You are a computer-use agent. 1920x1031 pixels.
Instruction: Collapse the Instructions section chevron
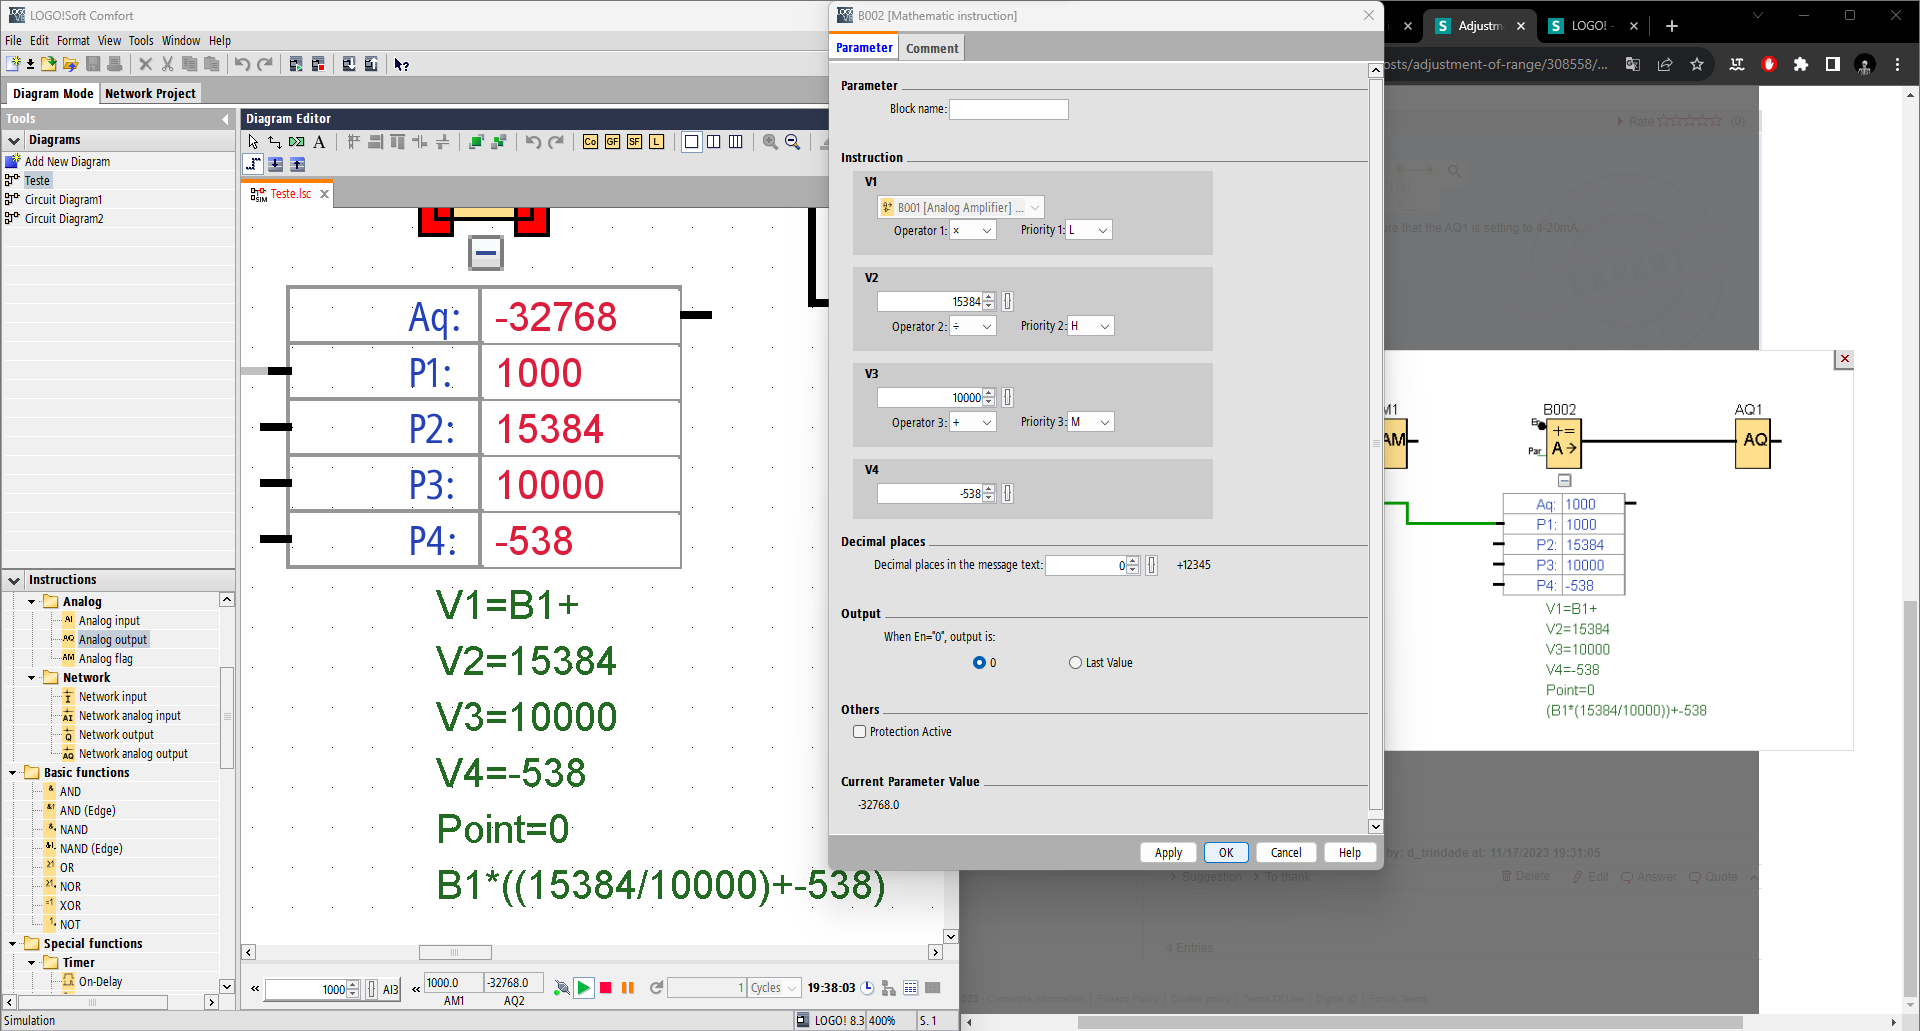coord(14,580)
